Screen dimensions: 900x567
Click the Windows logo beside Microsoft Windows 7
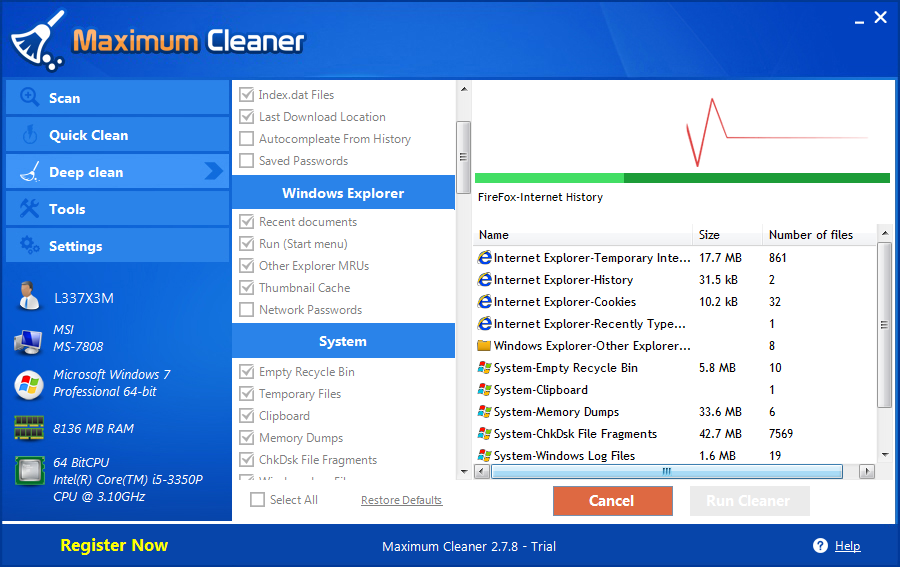29,385
